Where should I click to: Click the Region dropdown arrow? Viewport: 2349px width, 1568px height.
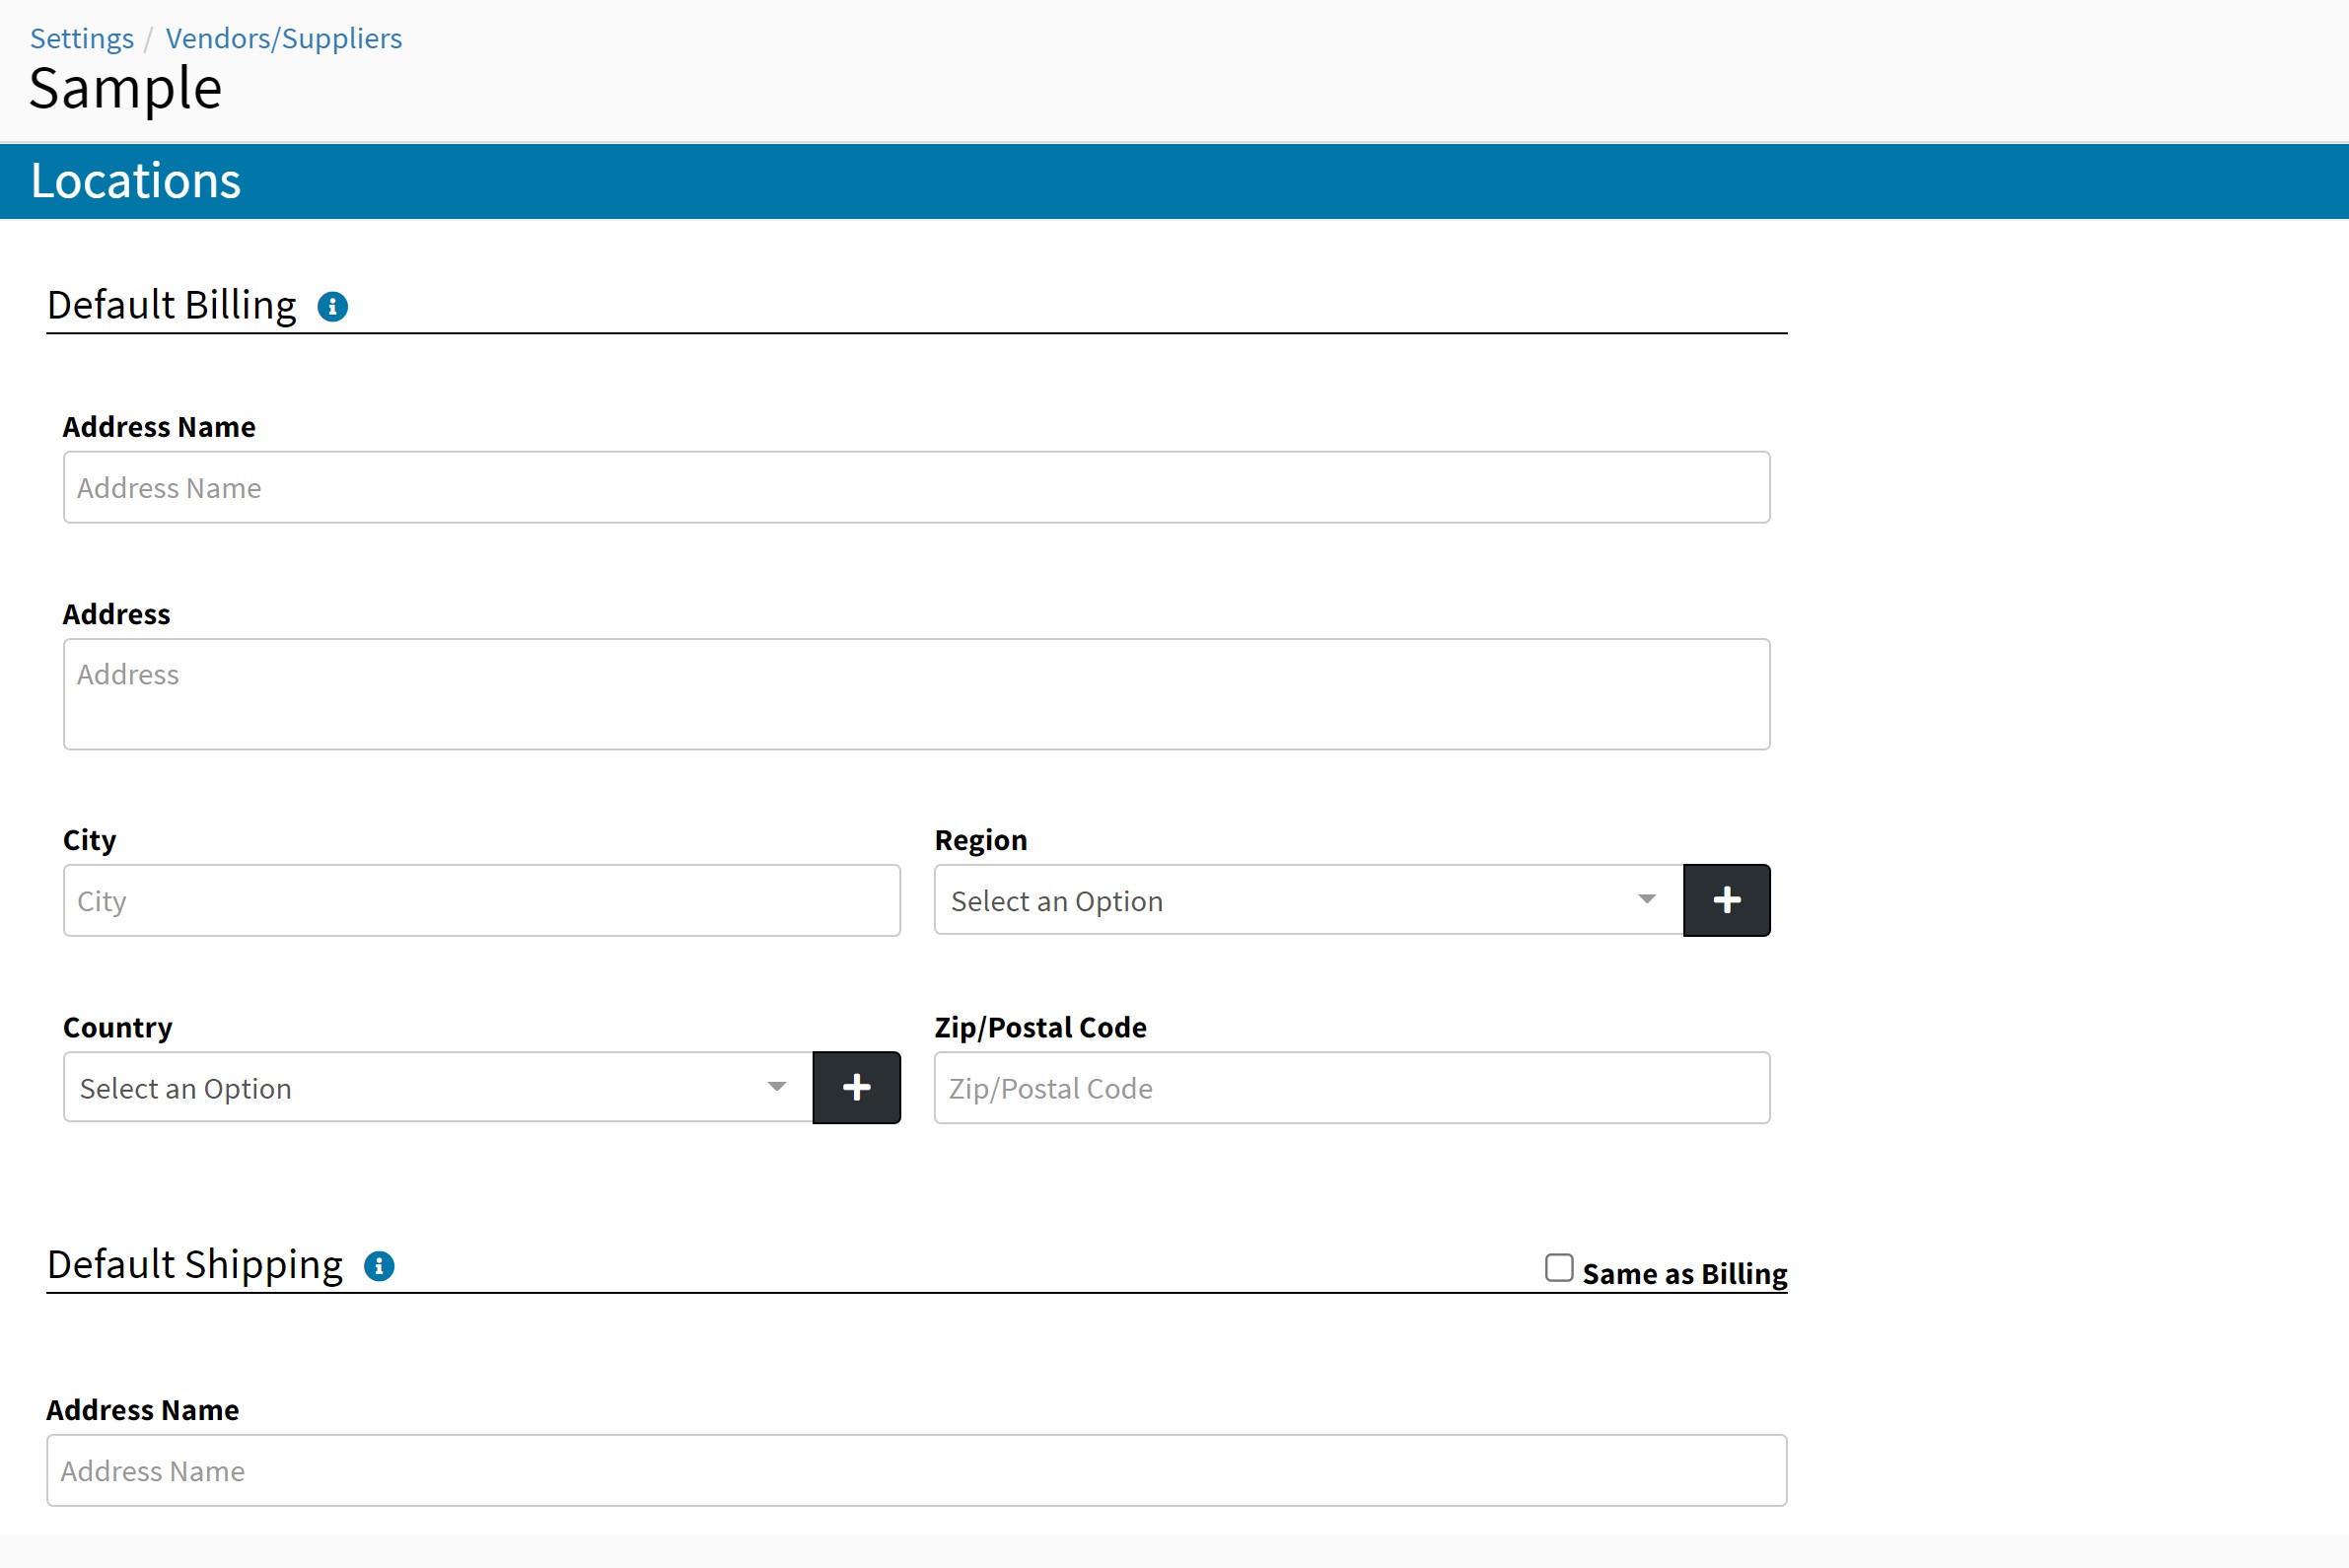pos(1646,899)
